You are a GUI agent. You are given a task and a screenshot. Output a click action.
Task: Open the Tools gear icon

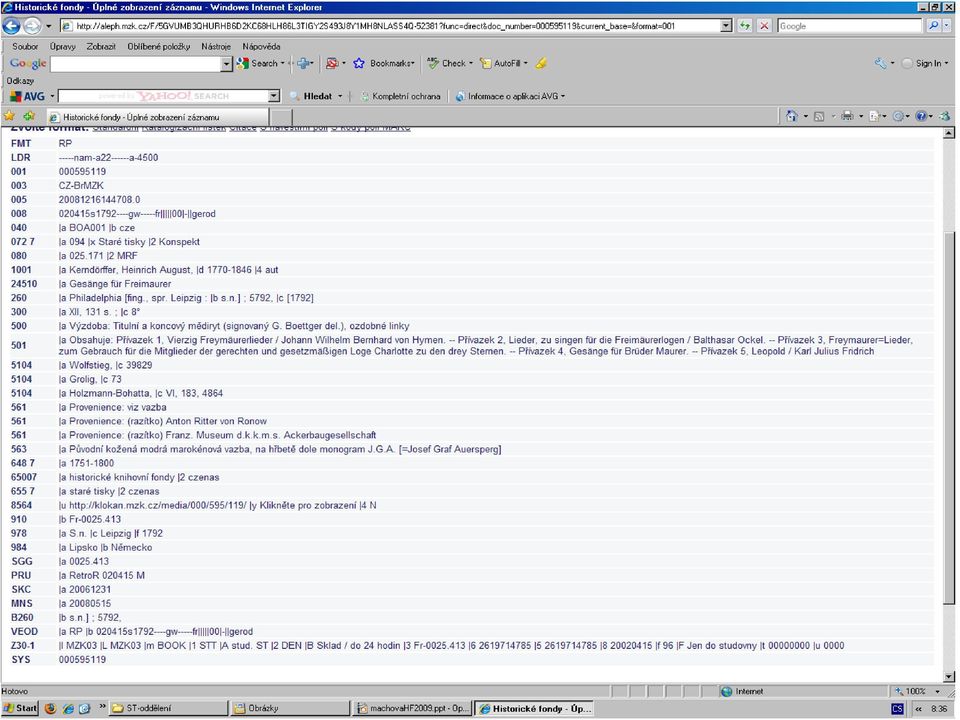tap(898, 116)
